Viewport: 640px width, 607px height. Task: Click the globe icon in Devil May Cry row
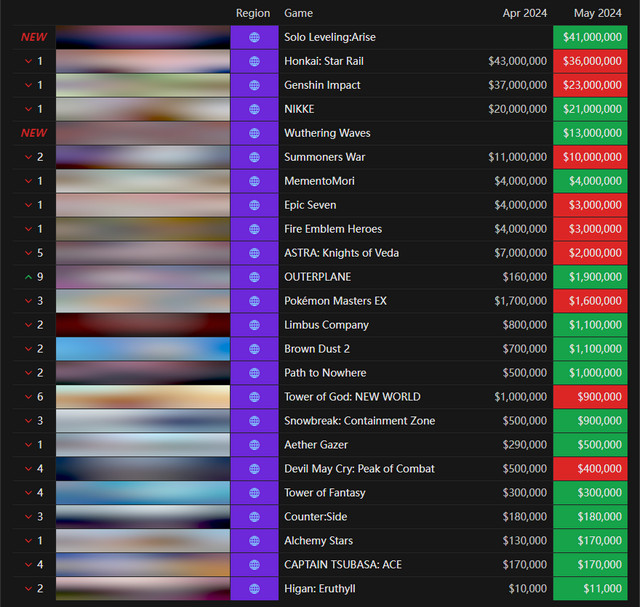click(x=254, y=469)
